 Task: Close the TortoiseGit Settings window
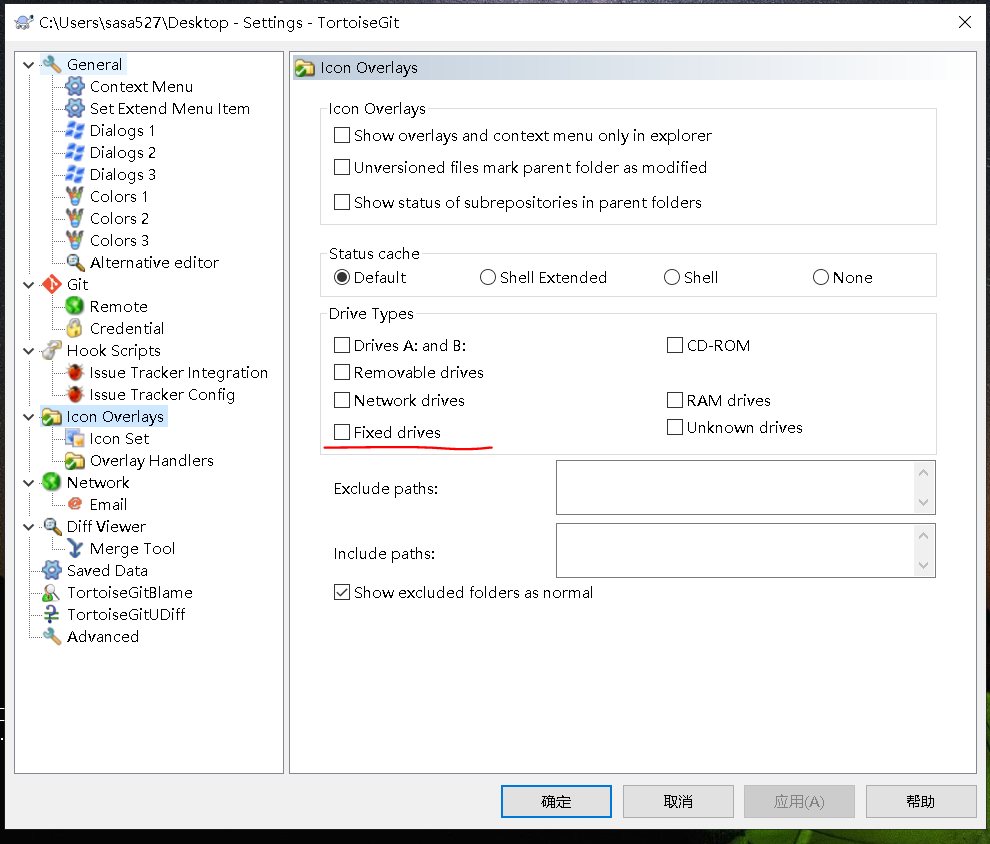[965, 22]
